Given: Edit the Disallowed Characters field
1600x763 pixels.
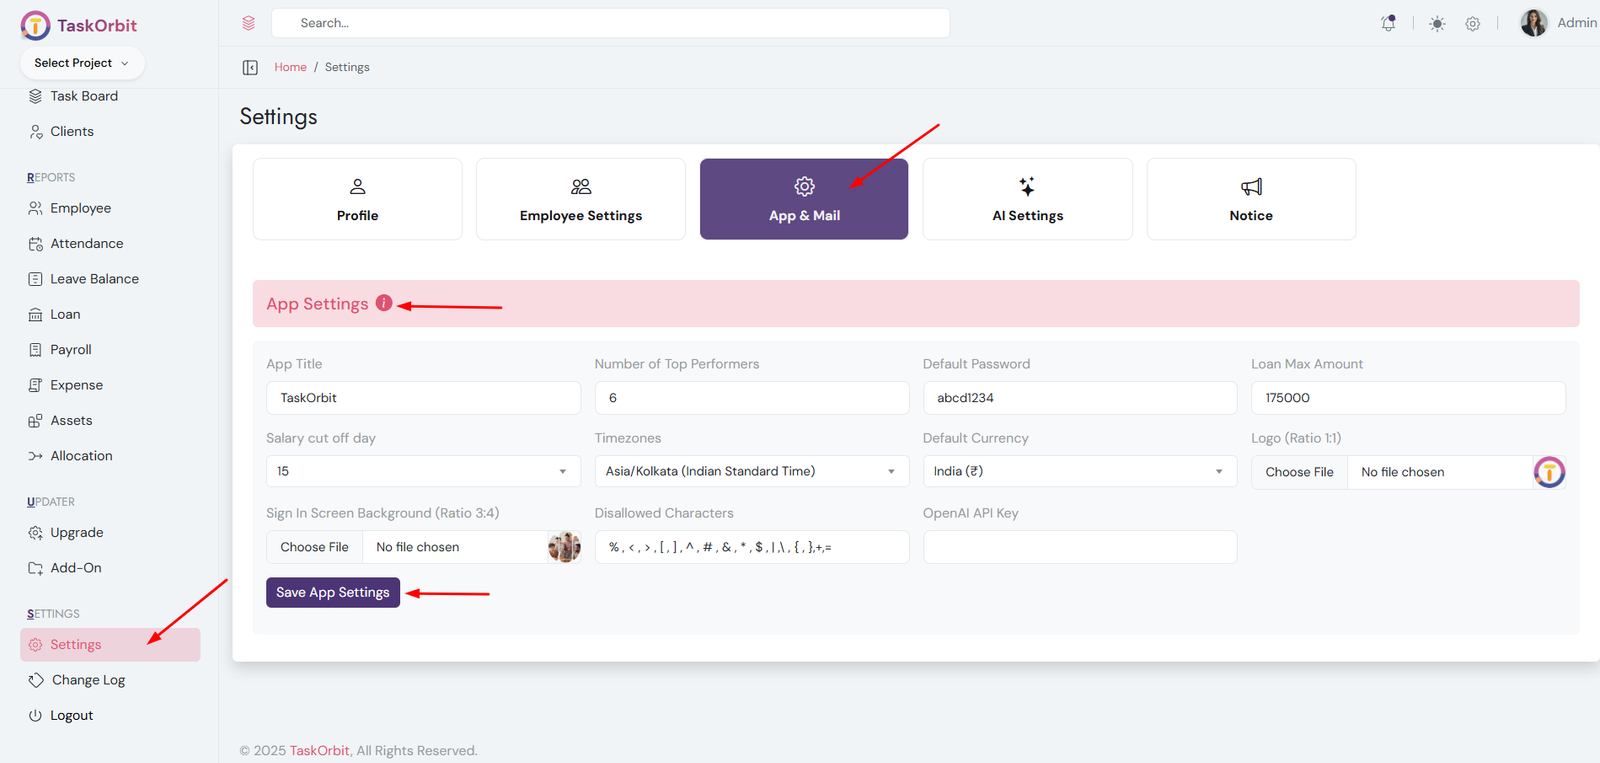Looking at the screenshot, I should [x=752, y=547].
